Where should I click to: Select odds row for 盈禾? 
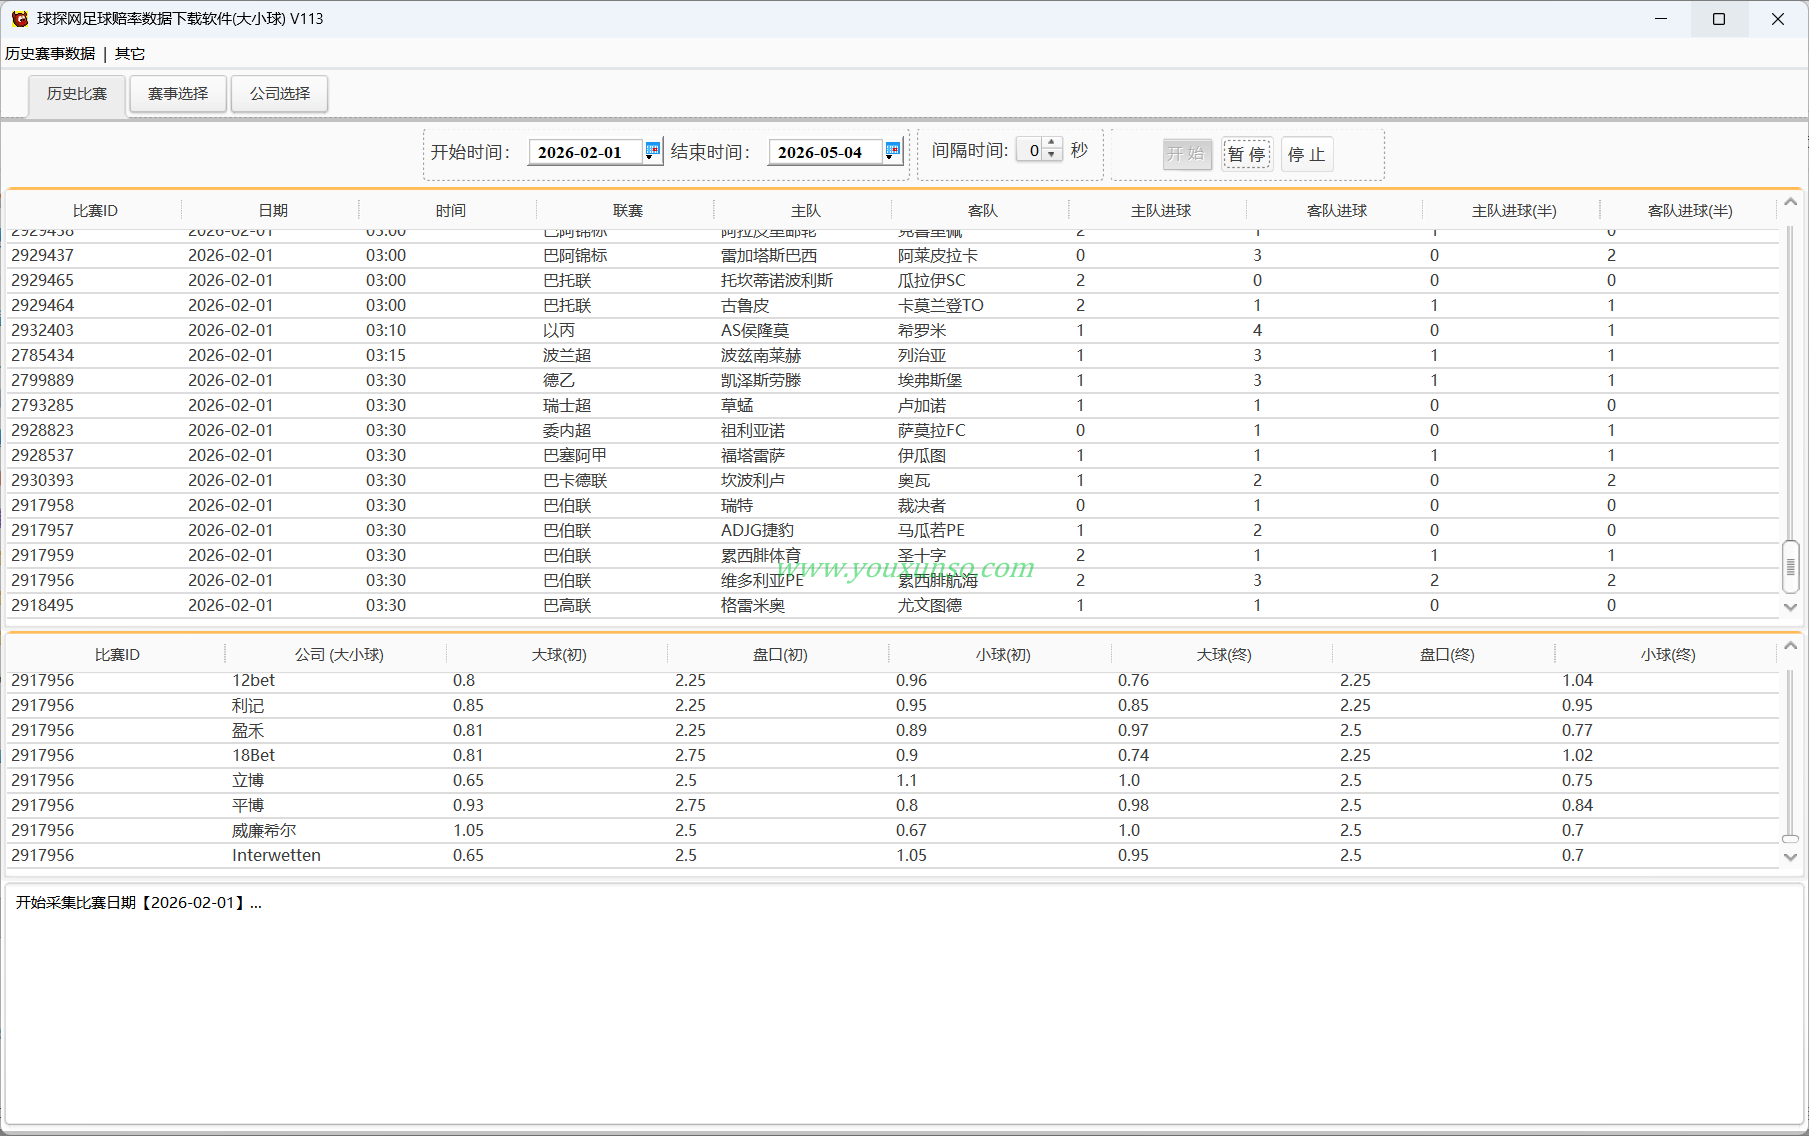892,731
